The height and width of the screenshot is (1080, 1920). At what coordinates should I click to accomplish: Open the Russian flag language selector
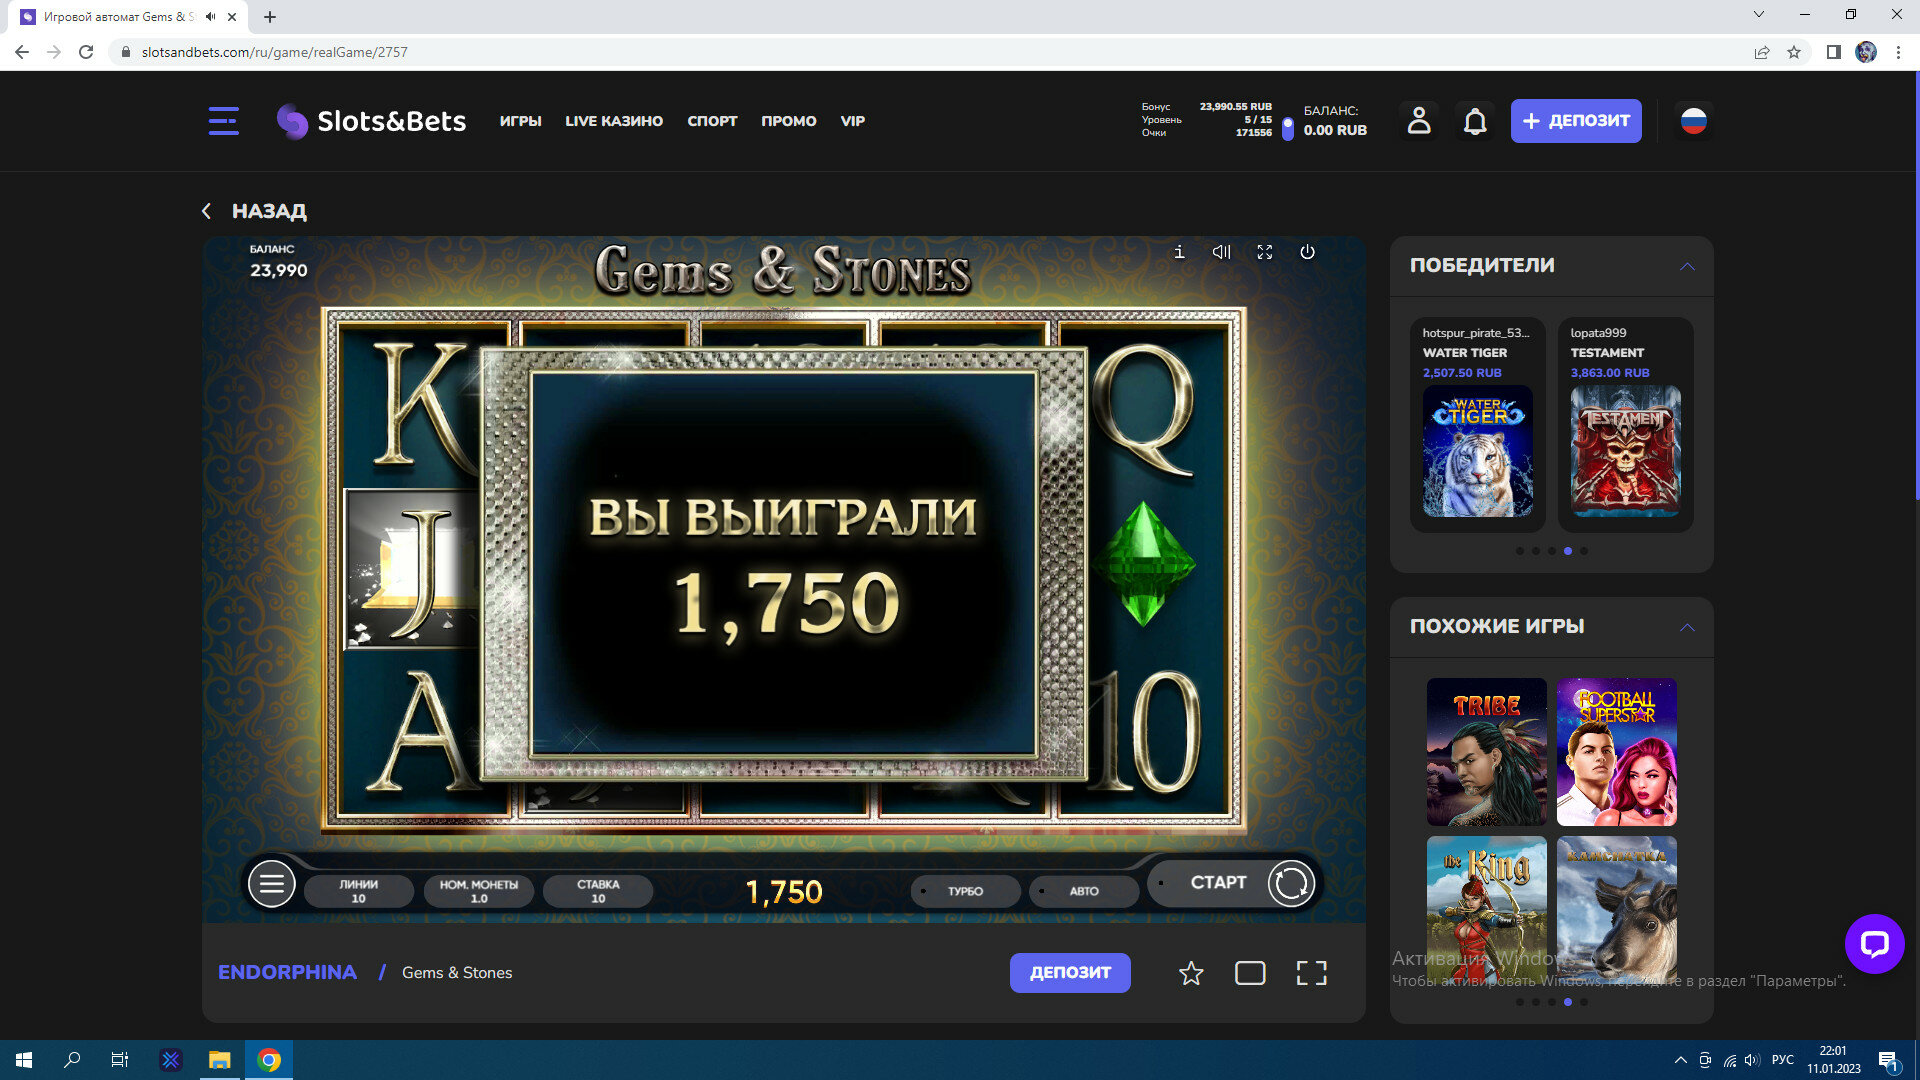[x=1693, y=121]
